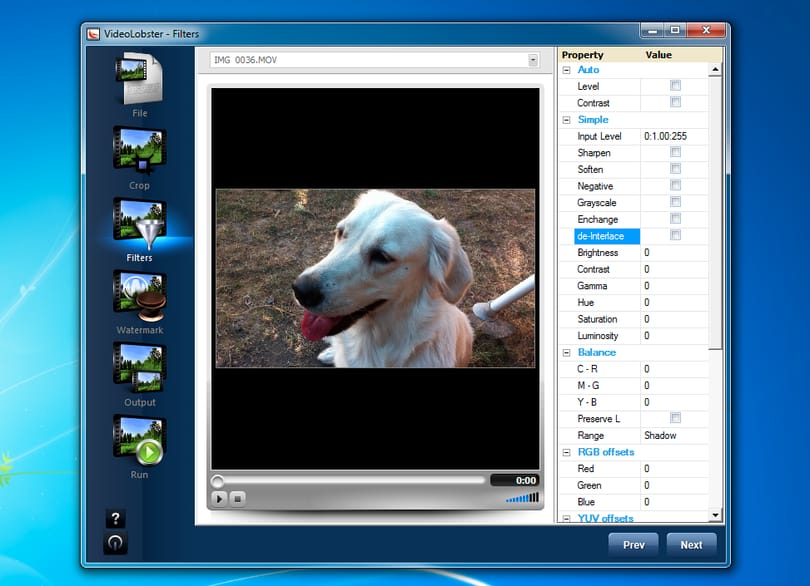Toggle the Grayscale checkbox
This screenshot has height=586, width=810.
point(675,202)
